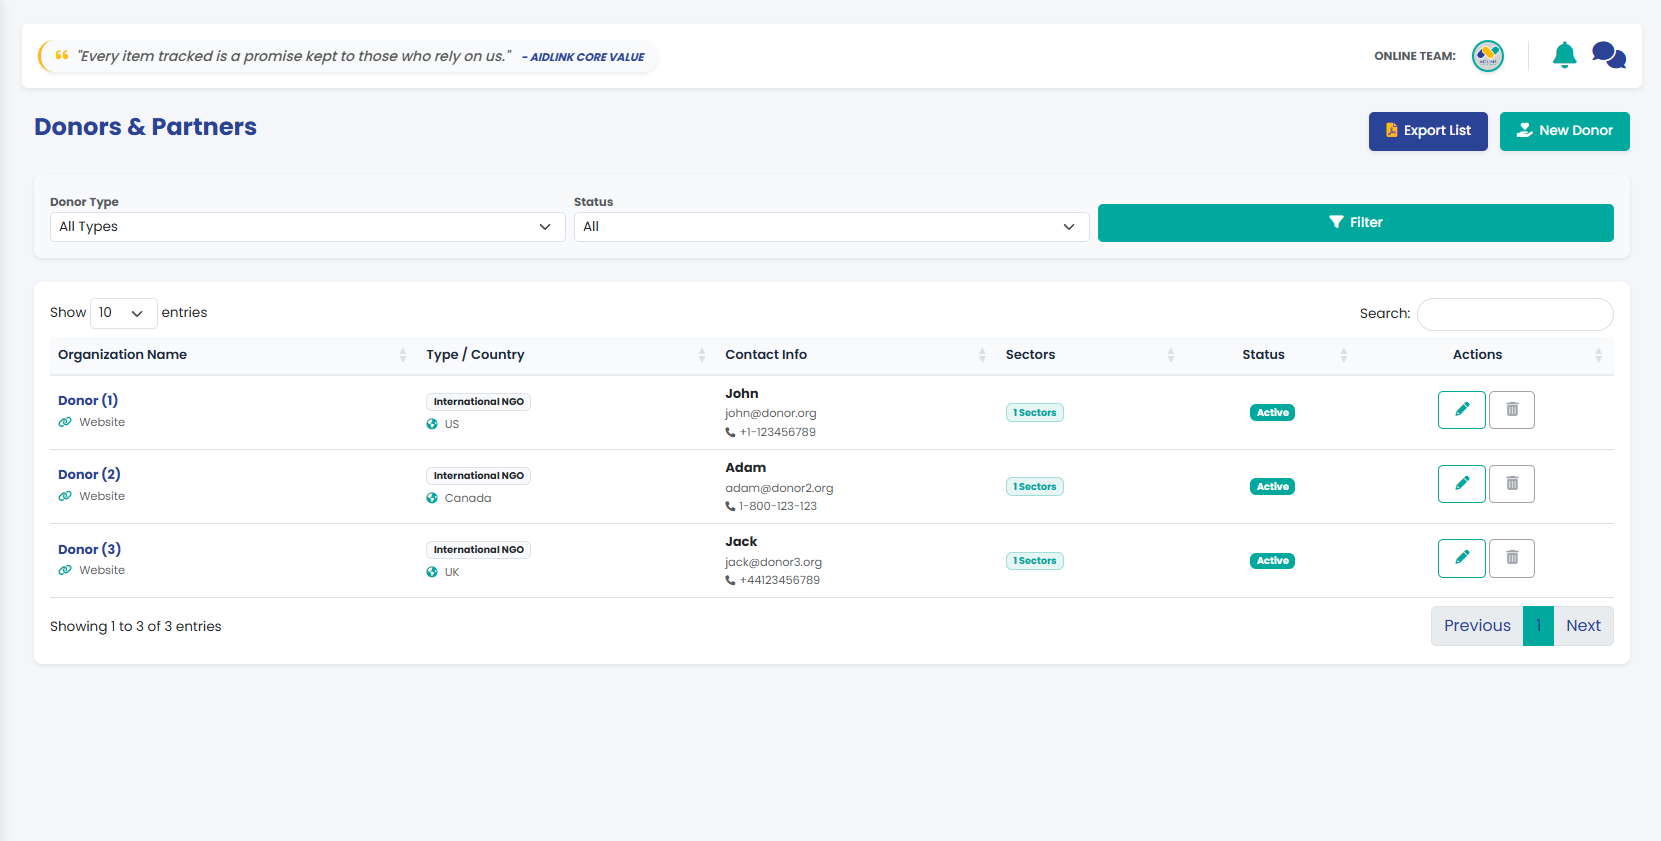Image resolution: width=1661 pixels, height=841 pixels.
Task: Open the show entries count dropdown
Action: (x=124, y=313)
